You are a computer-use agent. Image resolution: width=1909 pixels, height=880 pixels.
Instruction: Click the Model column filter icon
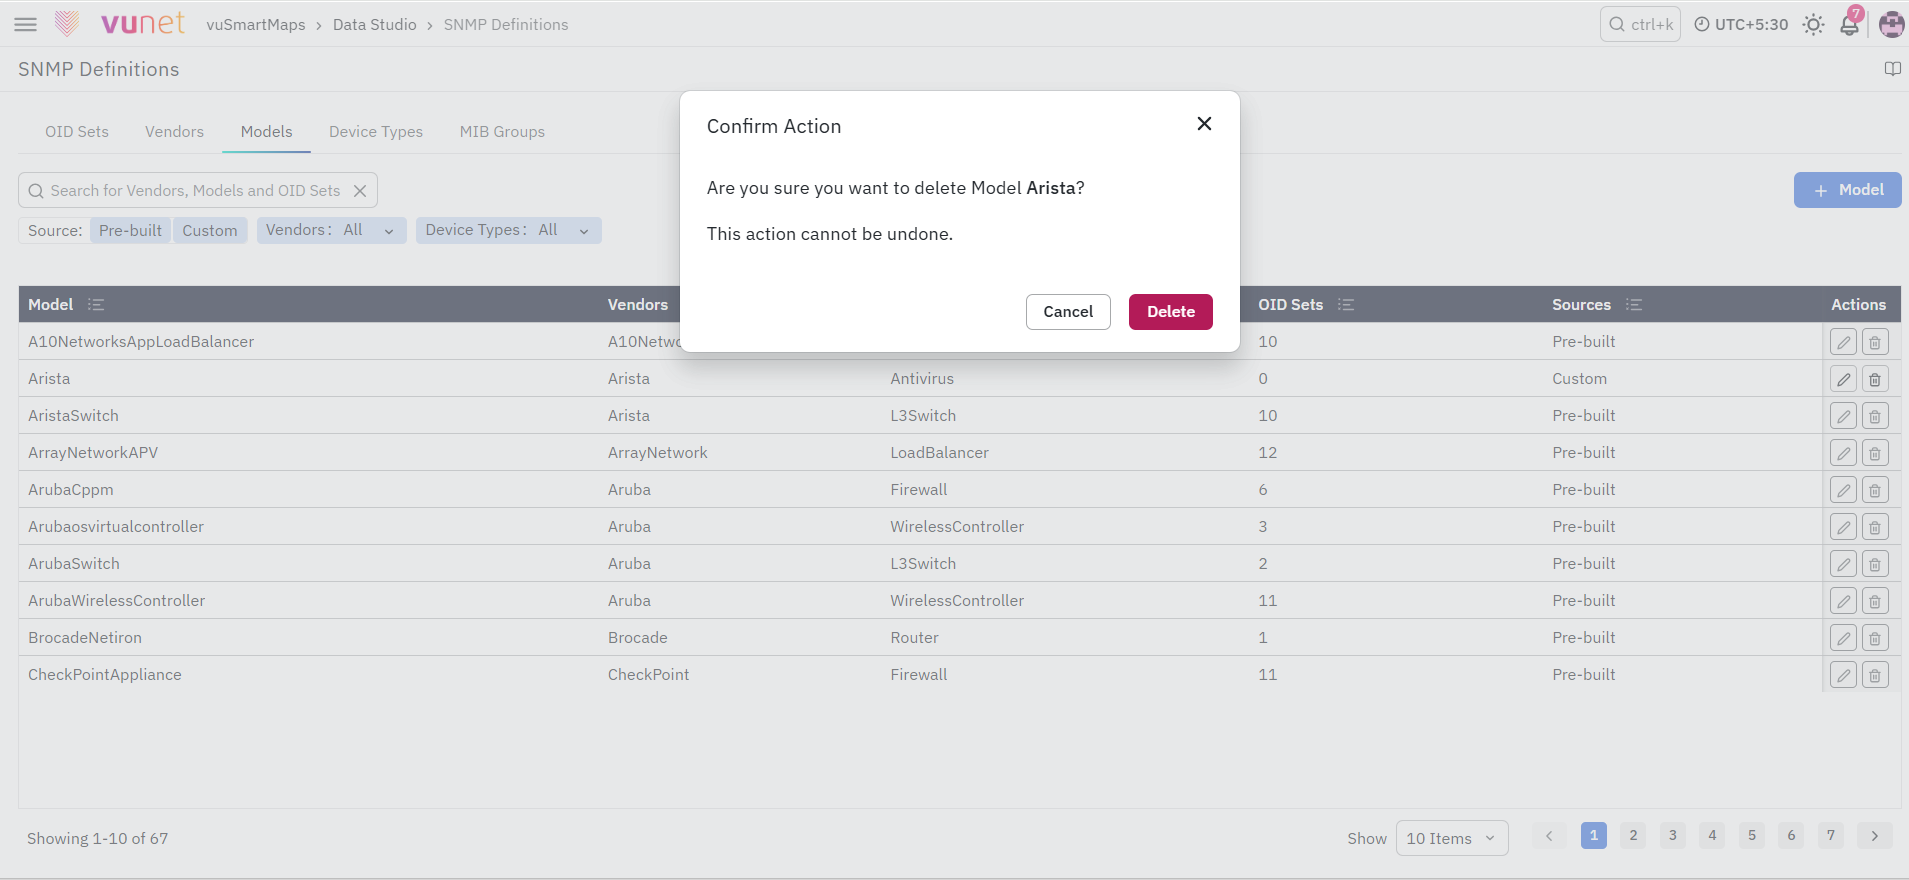(x=96, y=305)
